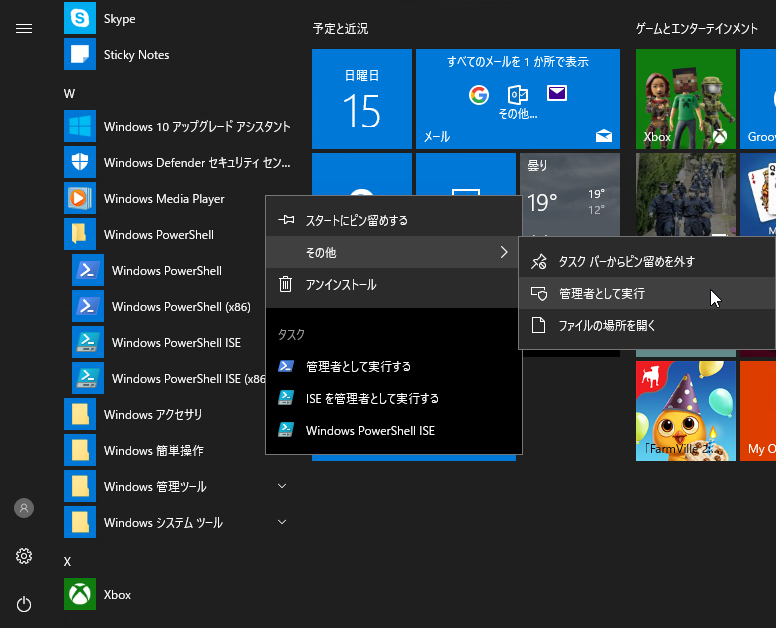Screen dimensions: 776x628
Task: Choose ISE を管理者として実行する task
Action: point(394,398)
